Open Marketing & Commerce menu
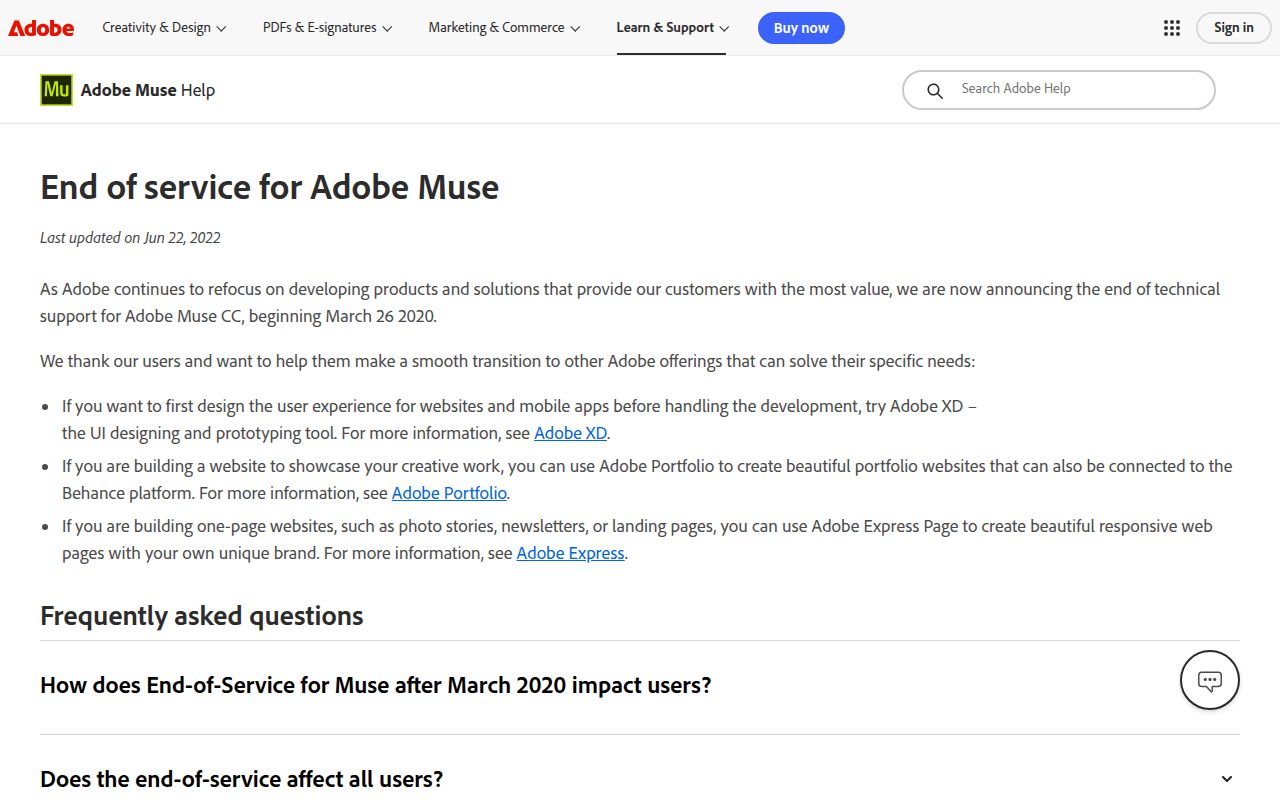The height and width of the screenshot is (800, 1280). pos(504,28)
